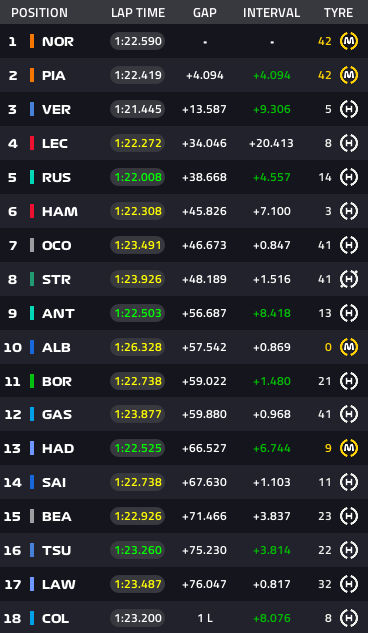Click HAD's medium tyre icon
This screenshot has width=368, height=633.
349,448
